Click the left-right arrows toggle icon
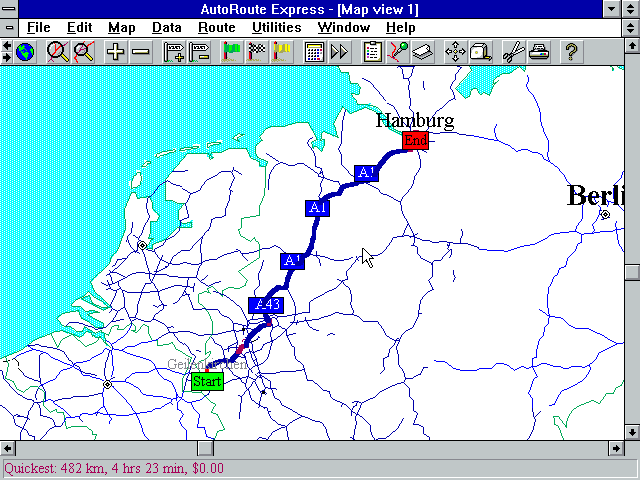Viewport: 640px width, 480px height. pyautogui.click(x=7, y=52)
